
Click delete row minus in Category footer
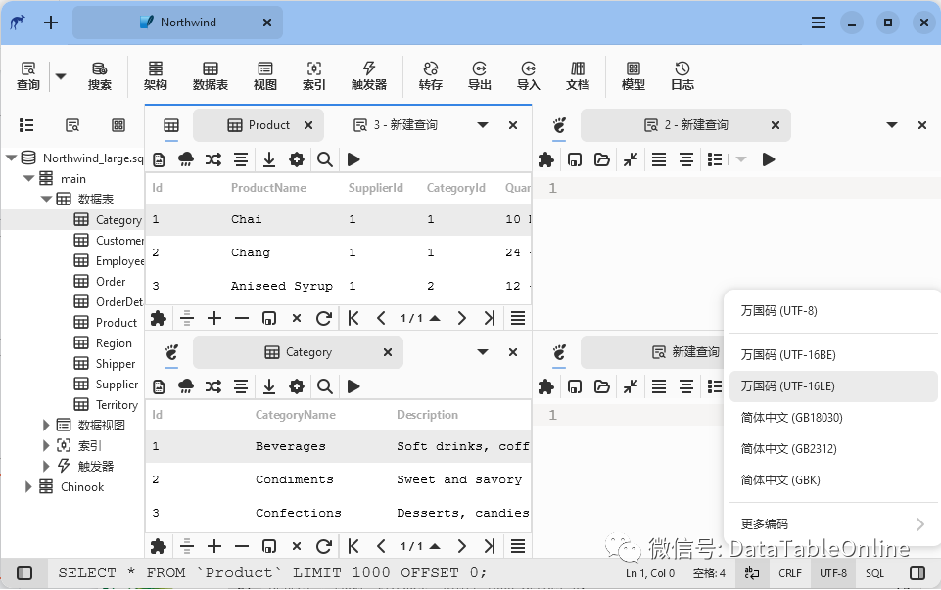coord(242,546)
